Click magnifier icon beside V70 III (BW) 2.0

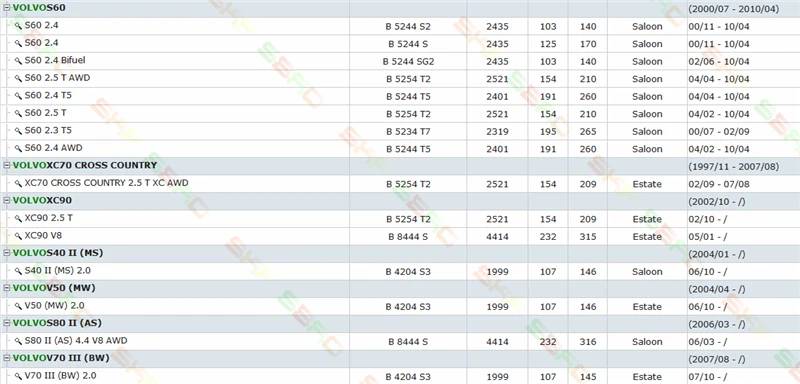(x=18, y=376)
